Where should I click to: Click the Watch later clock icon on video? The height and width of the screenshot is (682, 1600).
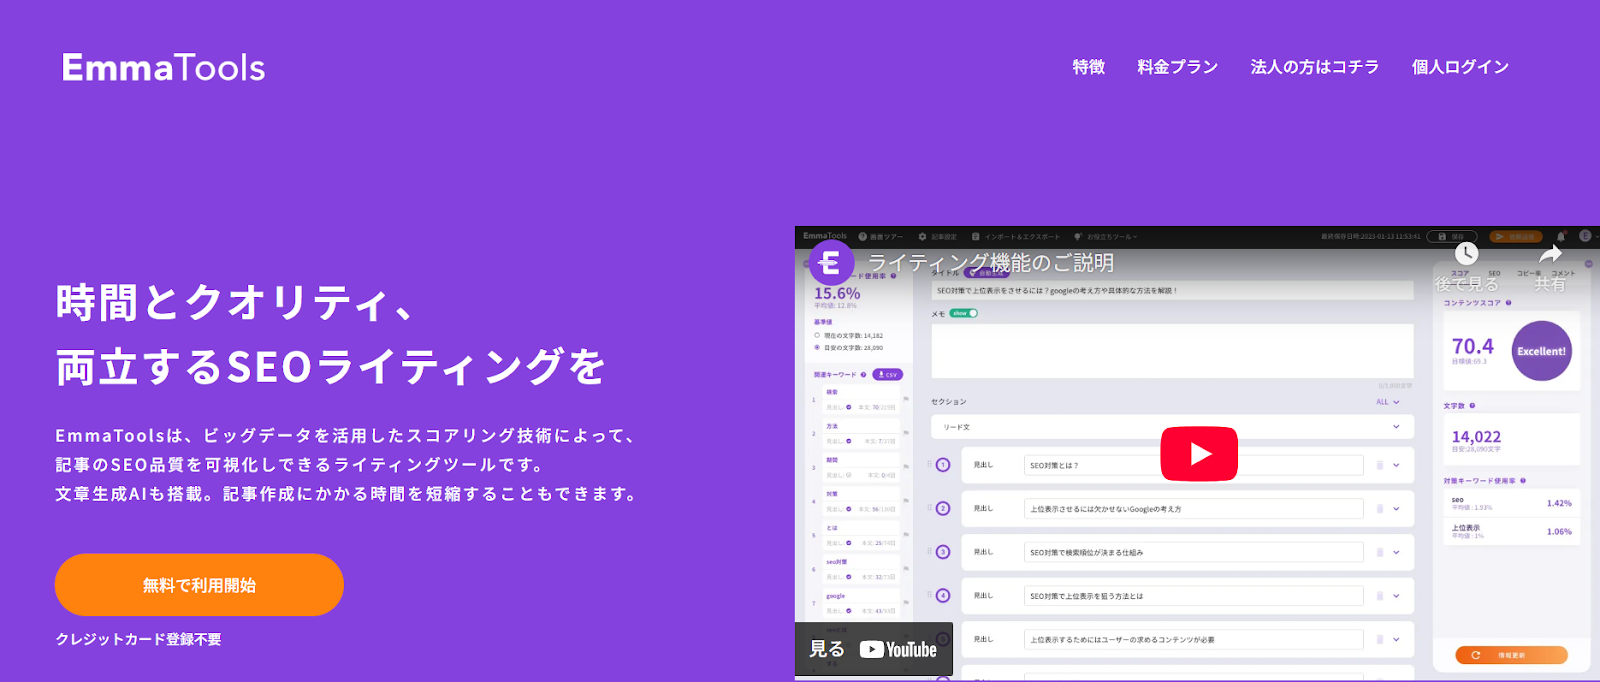tap(1466, 254)
